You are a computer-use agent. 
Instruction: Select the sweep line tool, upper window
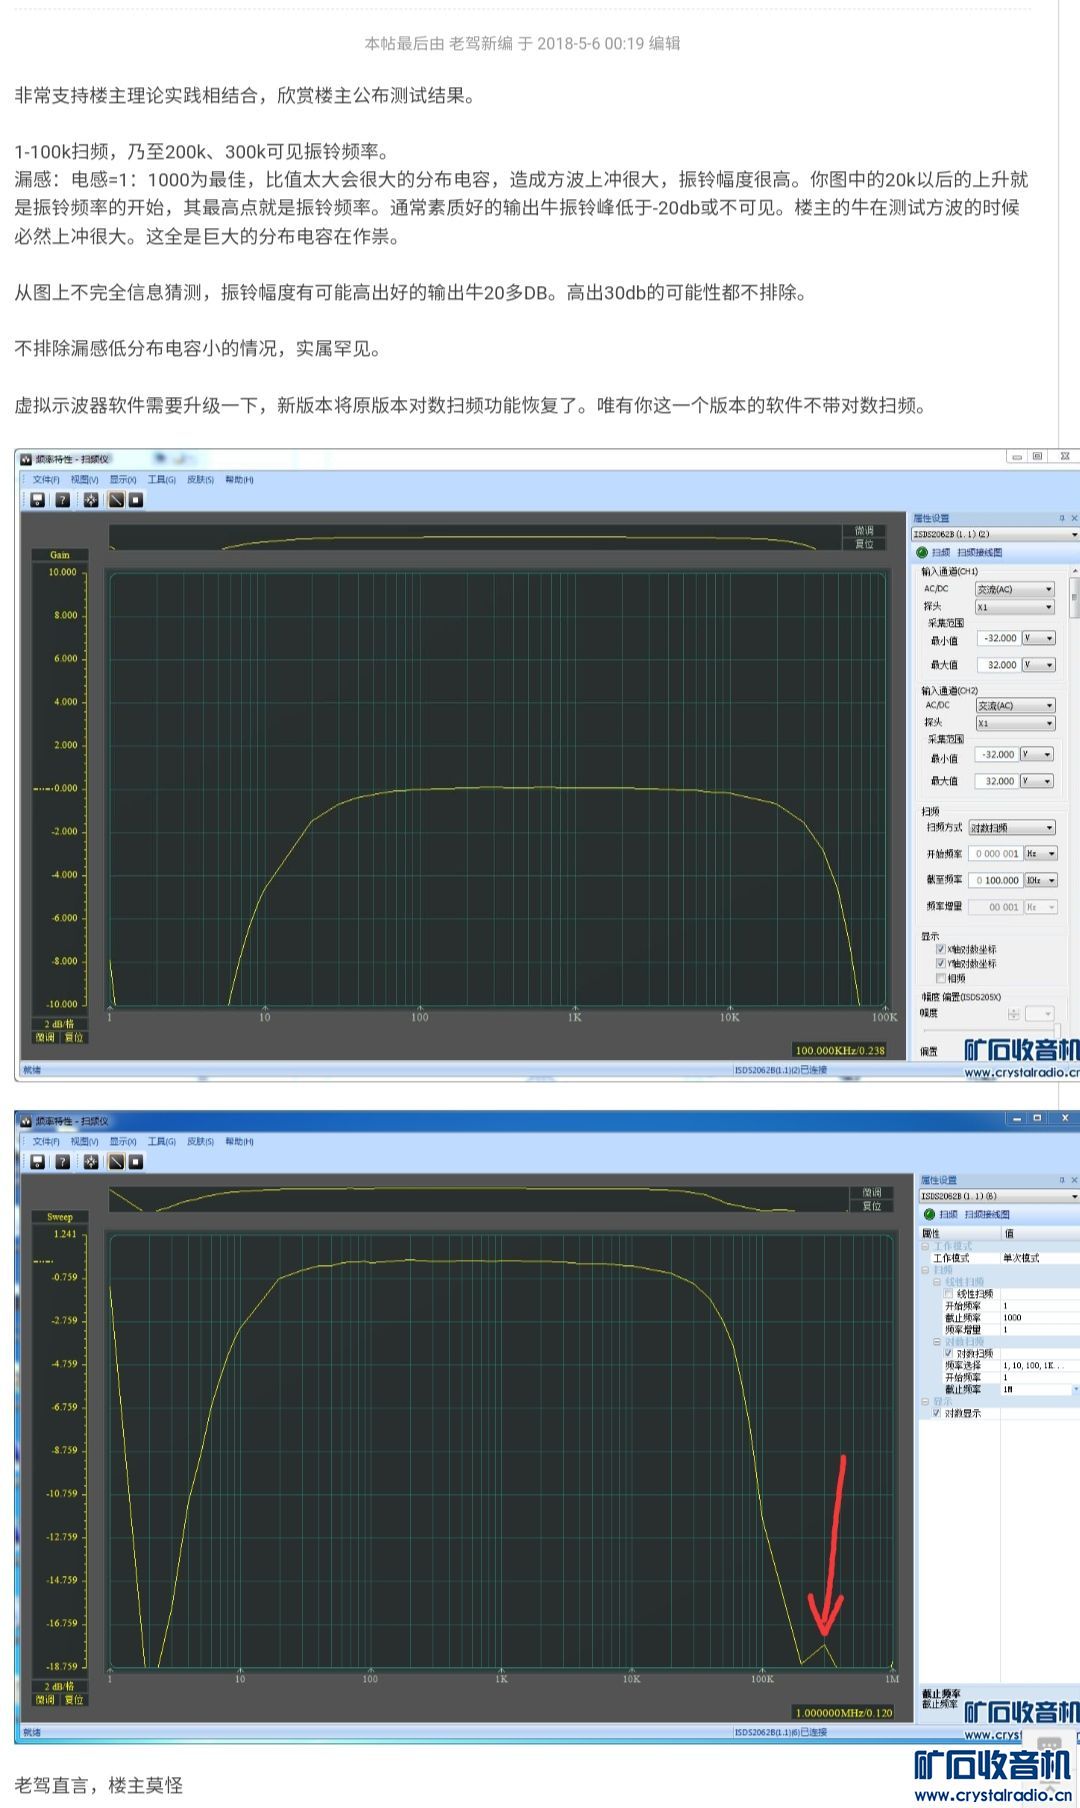coord(116,500)
